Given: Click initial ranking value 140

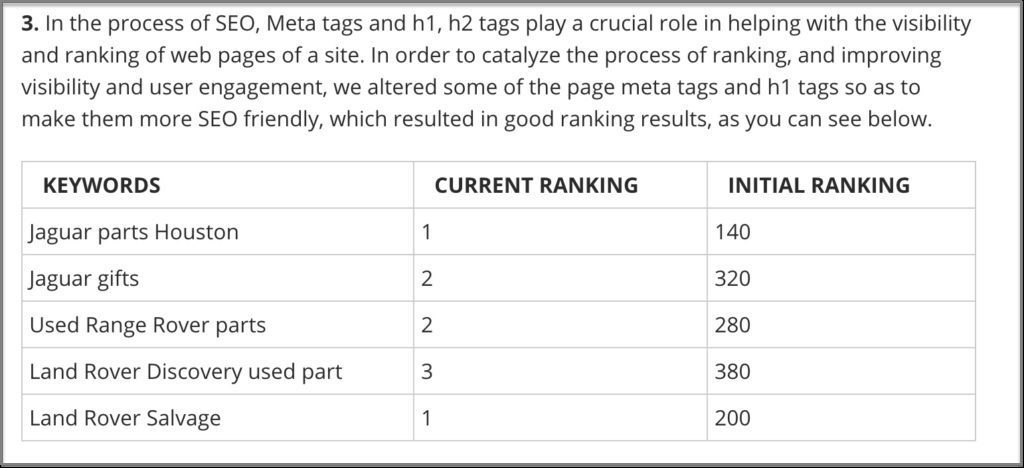Looking at the screenshot, I should 733,232.
